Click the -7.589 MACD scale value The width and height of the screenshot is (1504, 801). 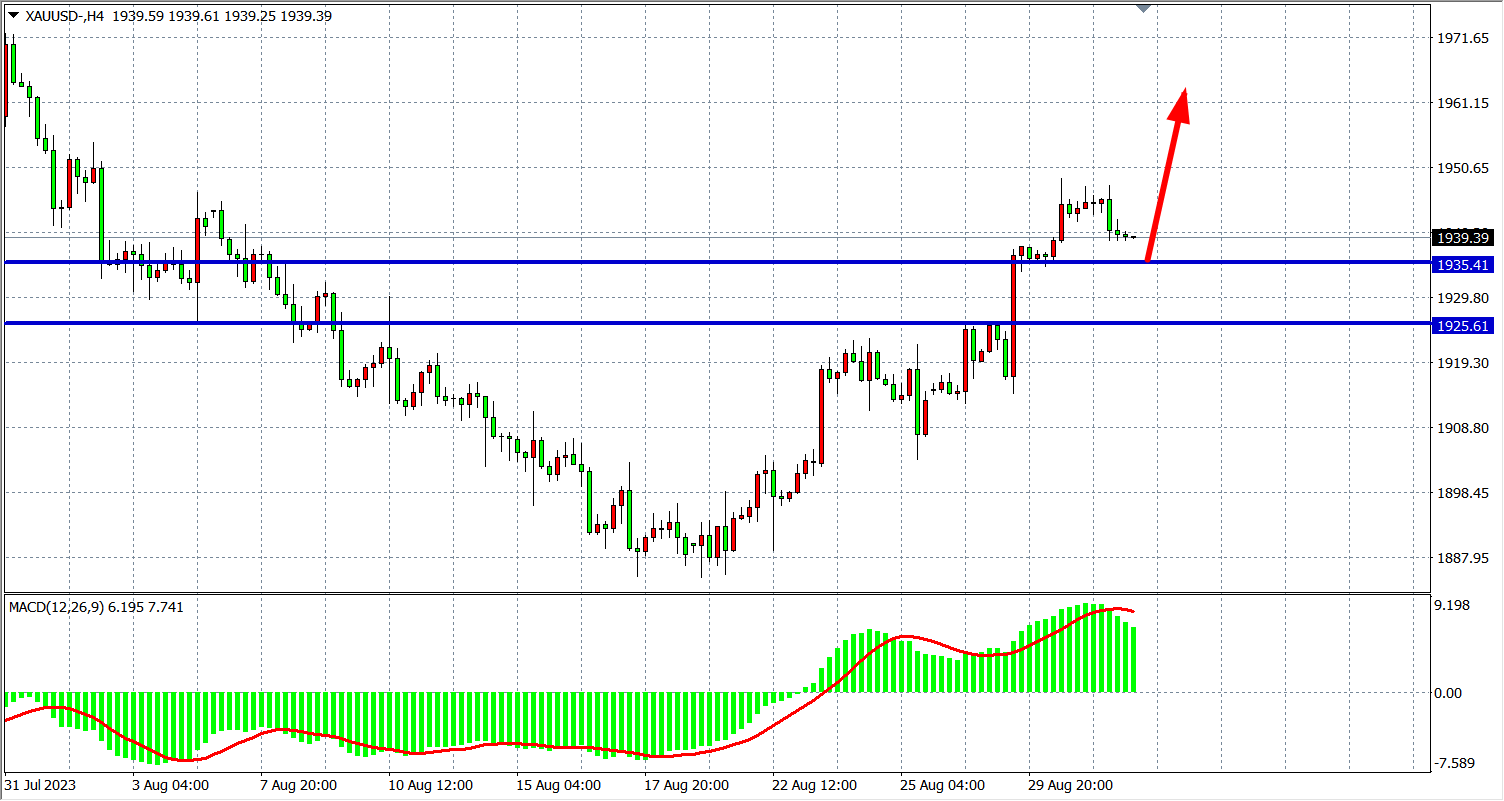1456,764
